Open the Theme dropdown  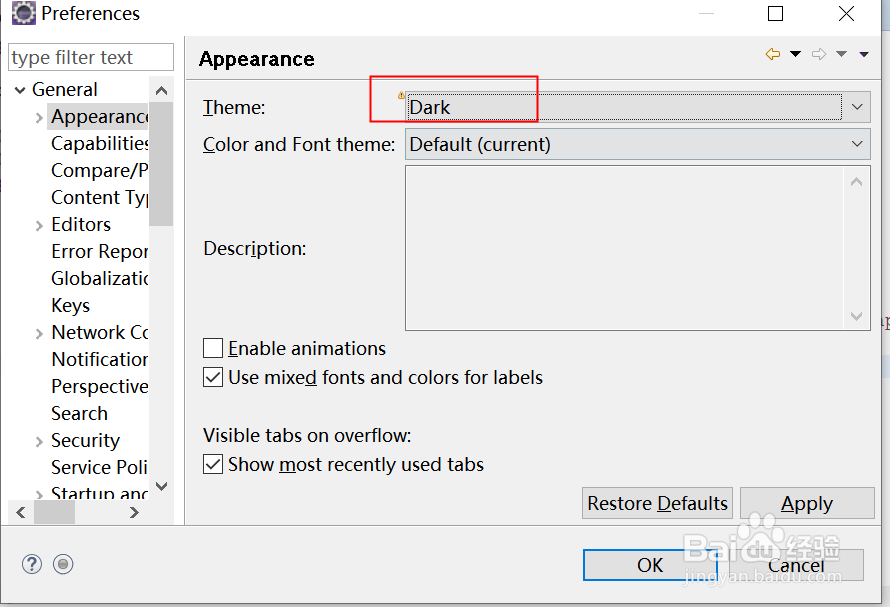pyautogui.click(x=857, y=107)
